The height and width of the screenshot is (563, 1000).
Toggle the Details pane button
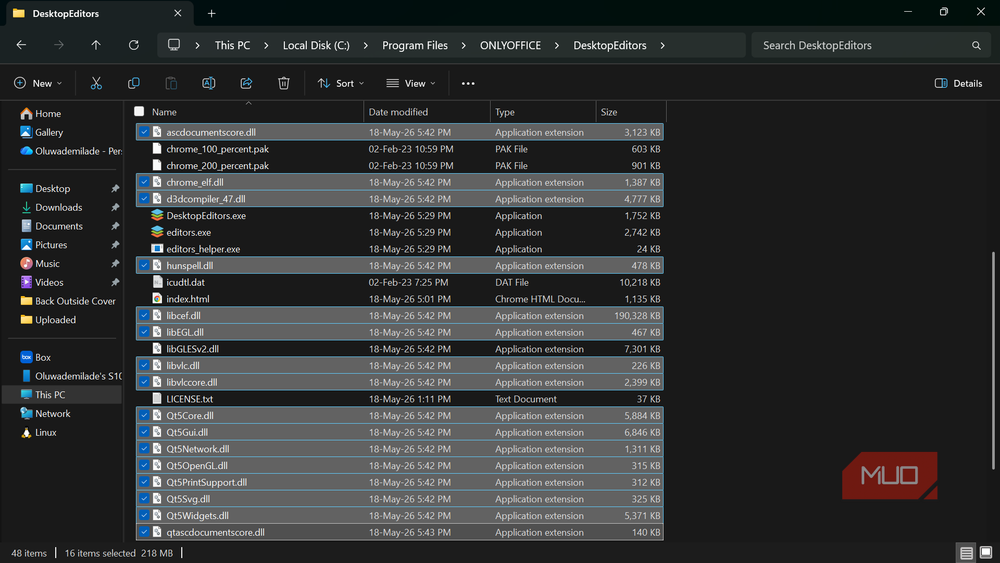pyautogui.click(x=959, y=83)
